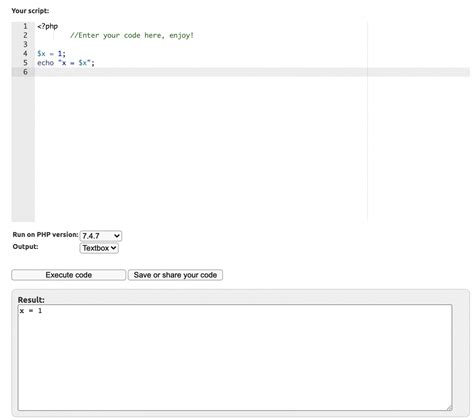Click the 'Your script:' label
The width and height of the screenshot is (474, 420).
tap(30, 11)
